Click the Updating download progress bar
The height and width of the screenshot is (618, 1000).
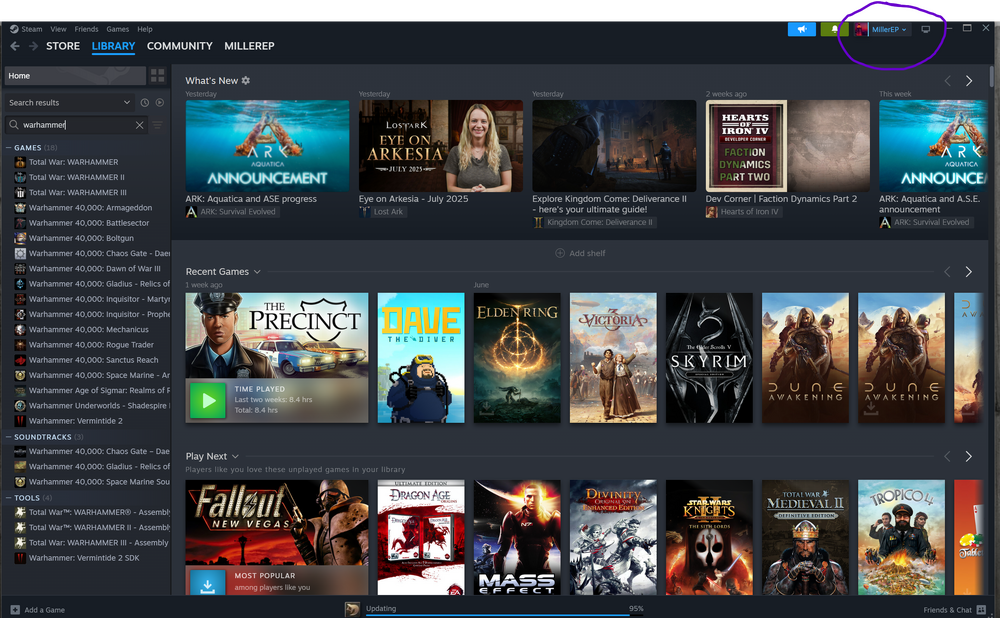[502, 614]
